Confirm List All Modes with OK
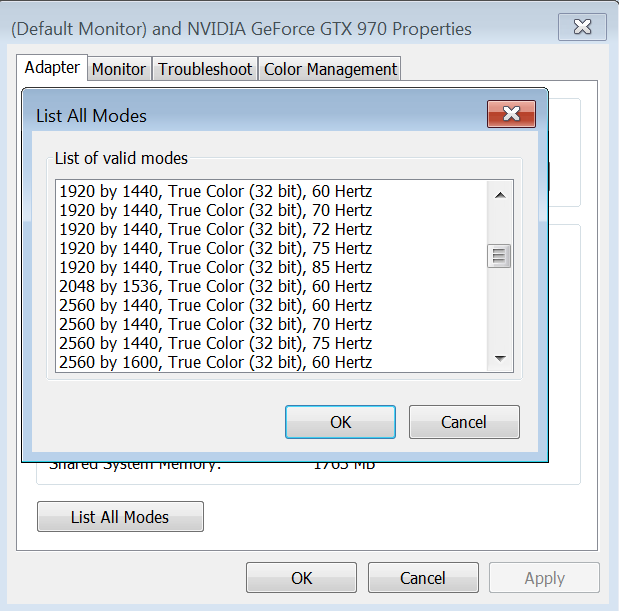The image size is (619, 611). pyautogui.click(x=340, y=422)
